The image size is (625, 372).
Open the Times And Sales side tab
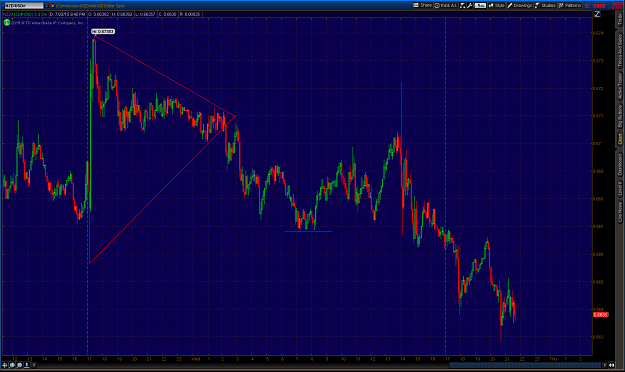point(620,50)
